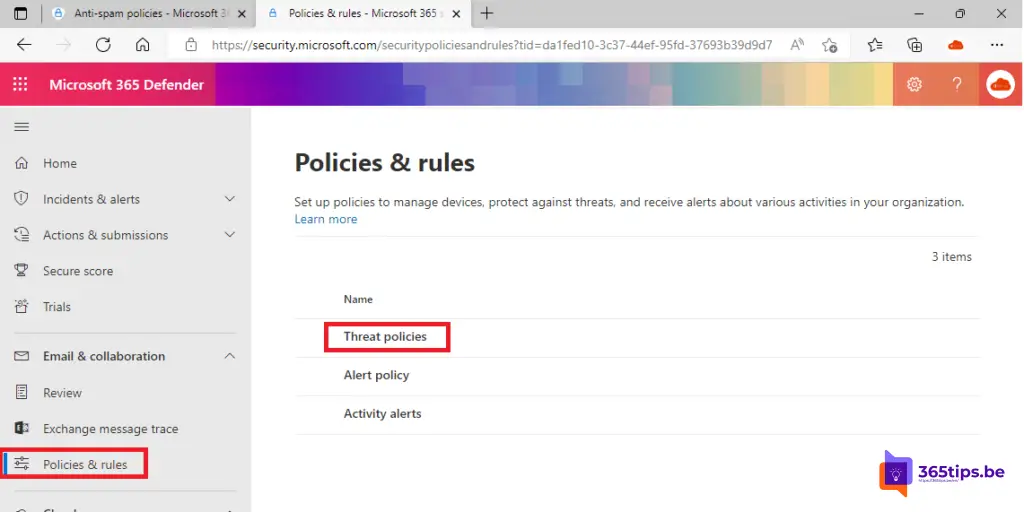
Task: Open Secure score in sidebar
Action: 78,271
